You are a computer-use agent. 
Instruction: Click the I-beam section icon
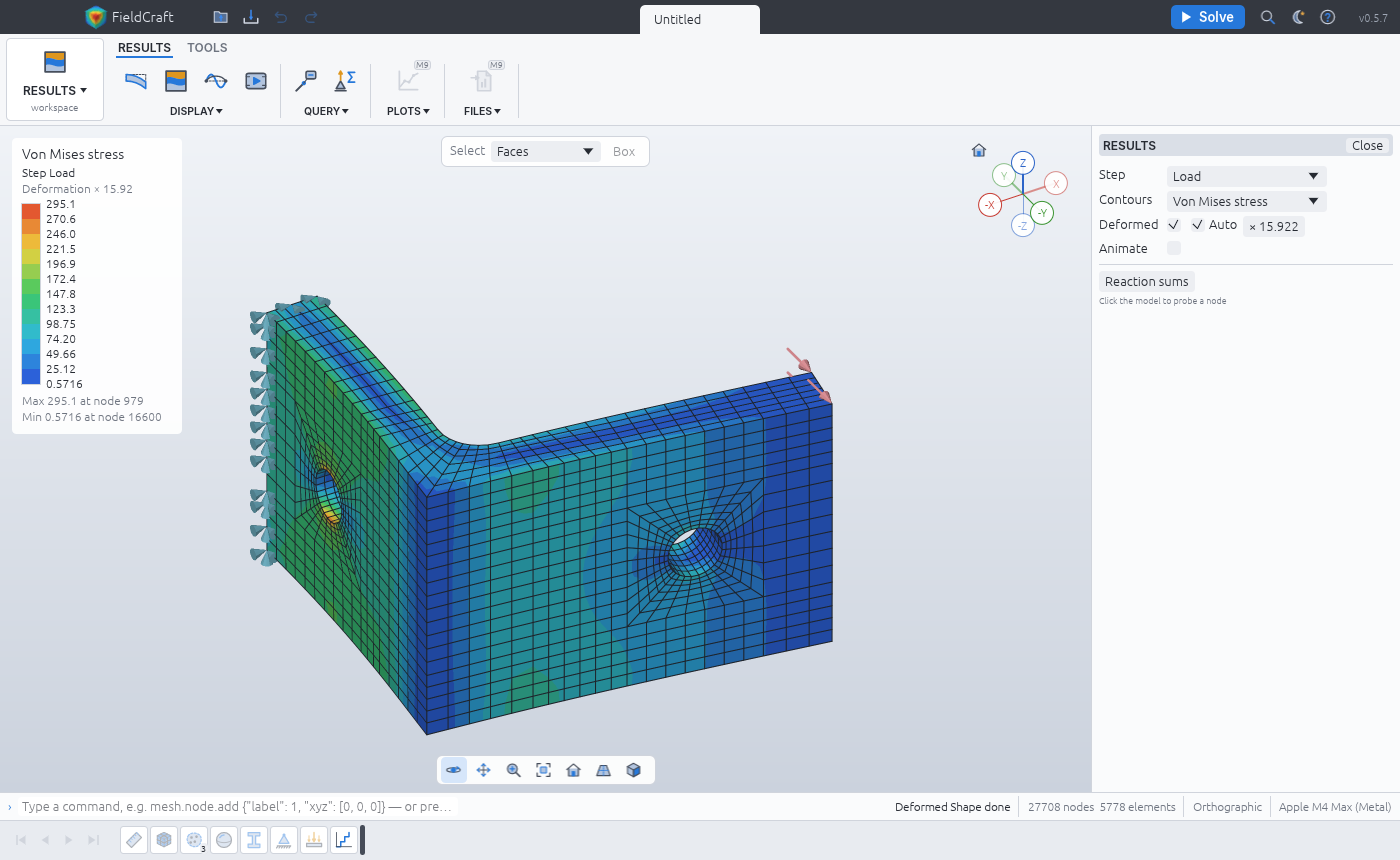(254, 840)
